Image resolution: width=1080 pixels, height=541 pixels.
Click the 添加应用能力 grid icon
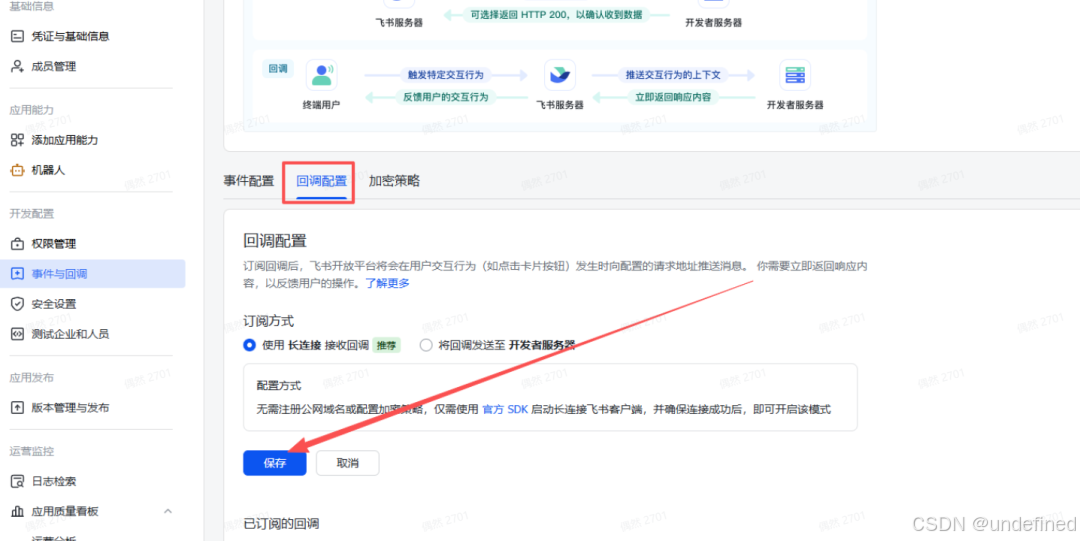17,140
